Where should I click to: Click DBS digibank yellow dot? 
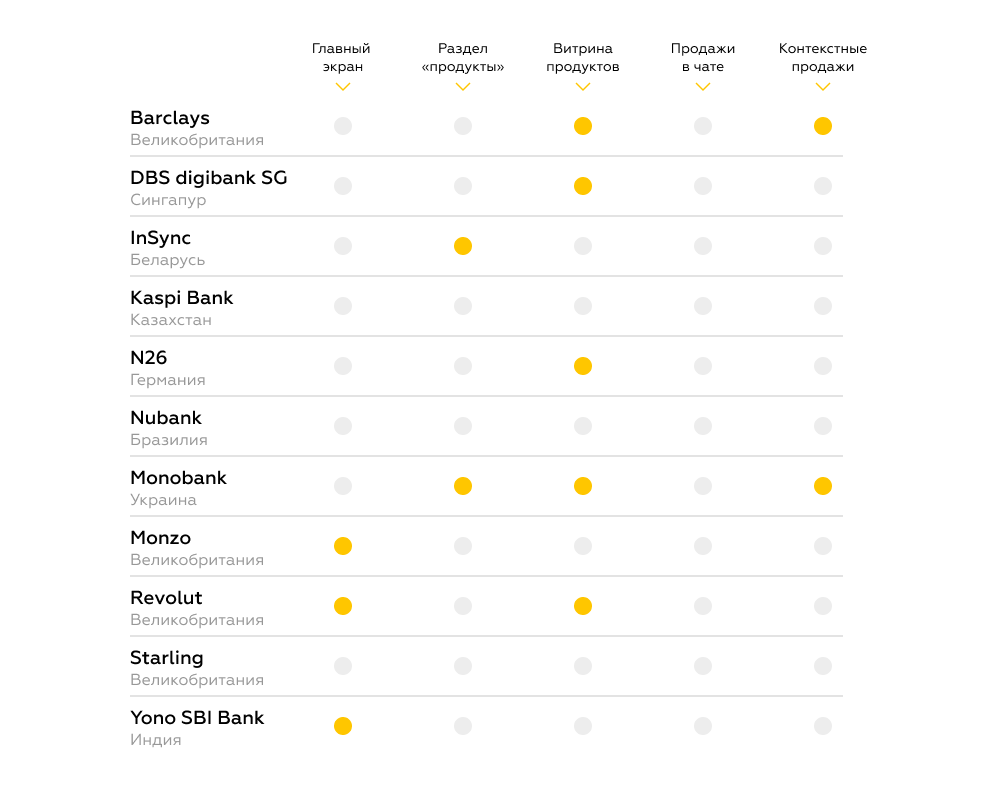[x=583, y=186]
